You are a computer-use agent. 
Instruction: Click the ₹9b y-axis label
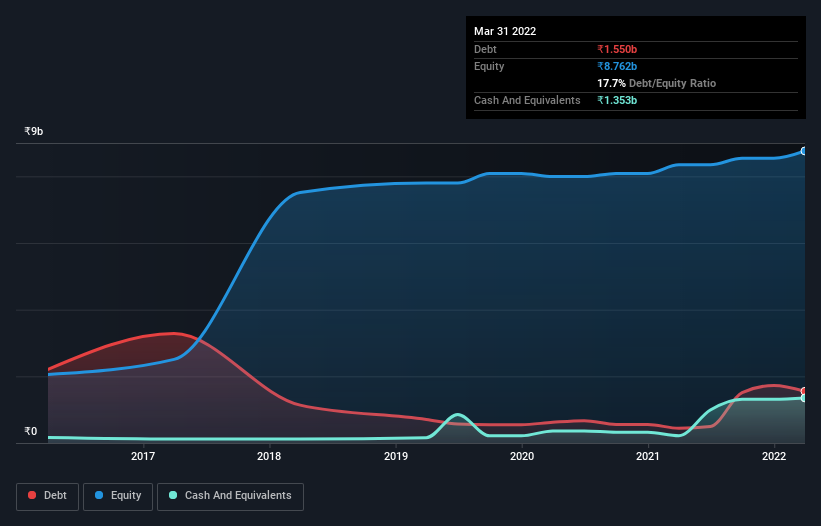pos(34,131)
